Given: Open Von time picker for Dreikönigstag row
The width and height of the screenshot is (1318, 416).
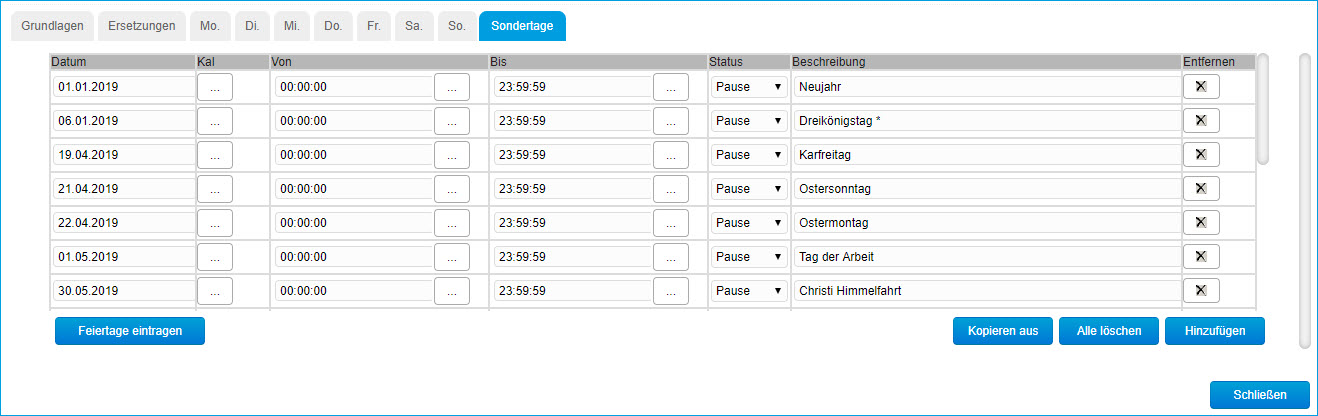Looking at the screenshot, I should [452, 121].
